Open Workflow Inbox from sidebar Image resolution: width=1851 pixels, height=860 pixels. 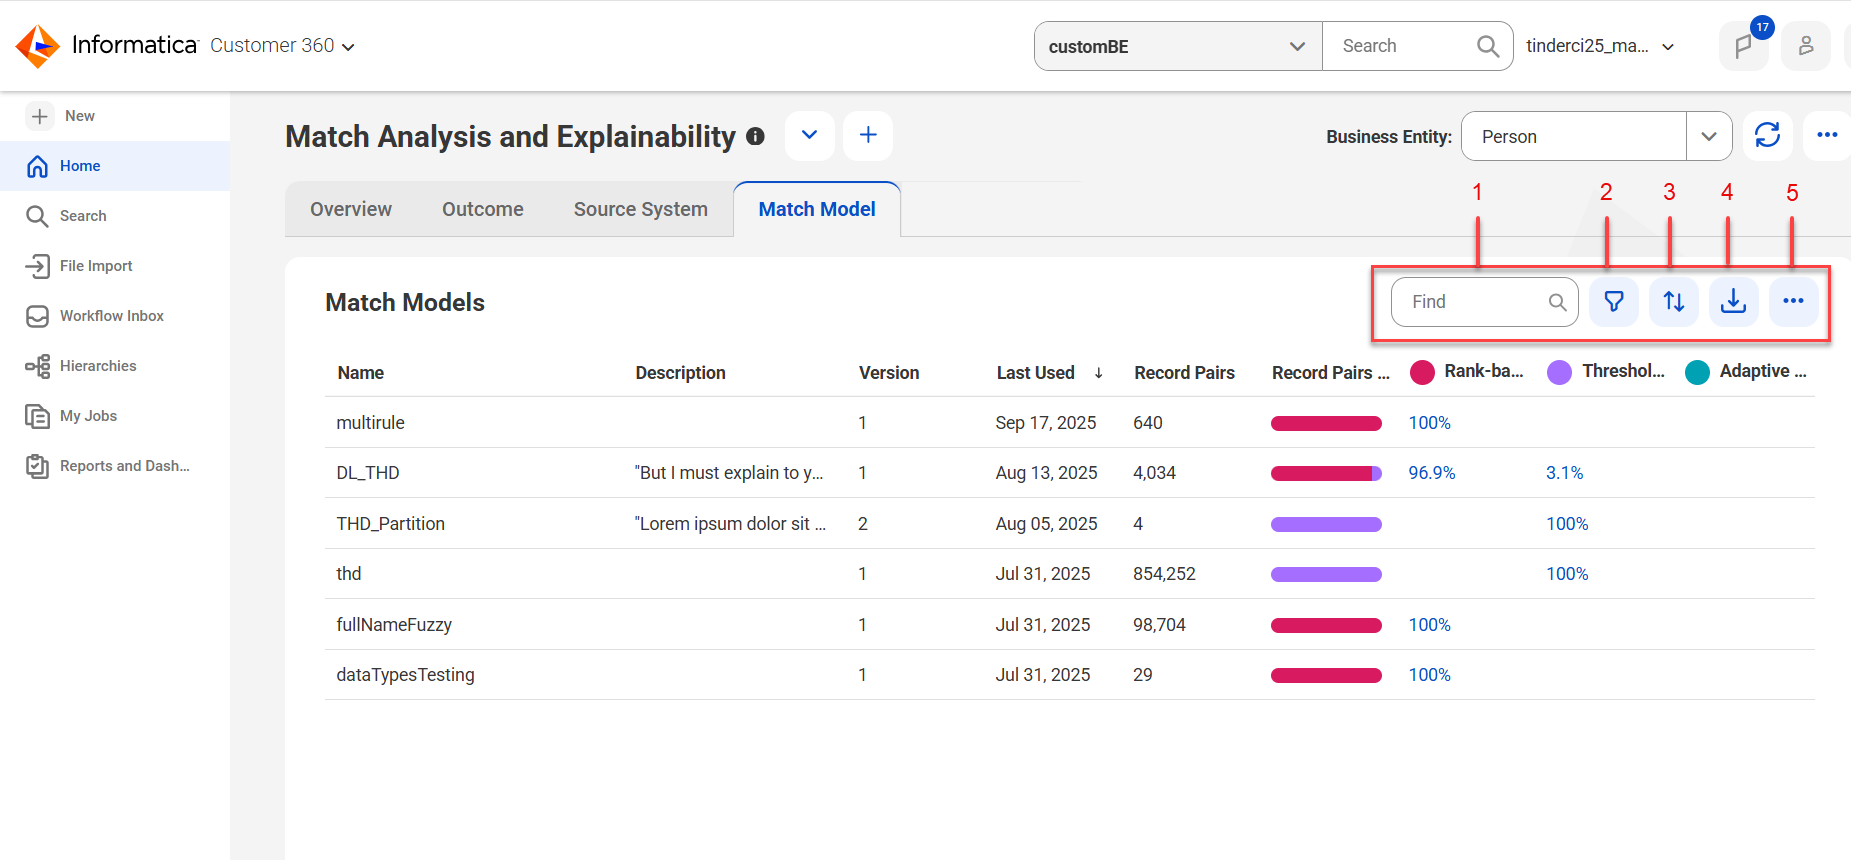(x=115, y=316)
